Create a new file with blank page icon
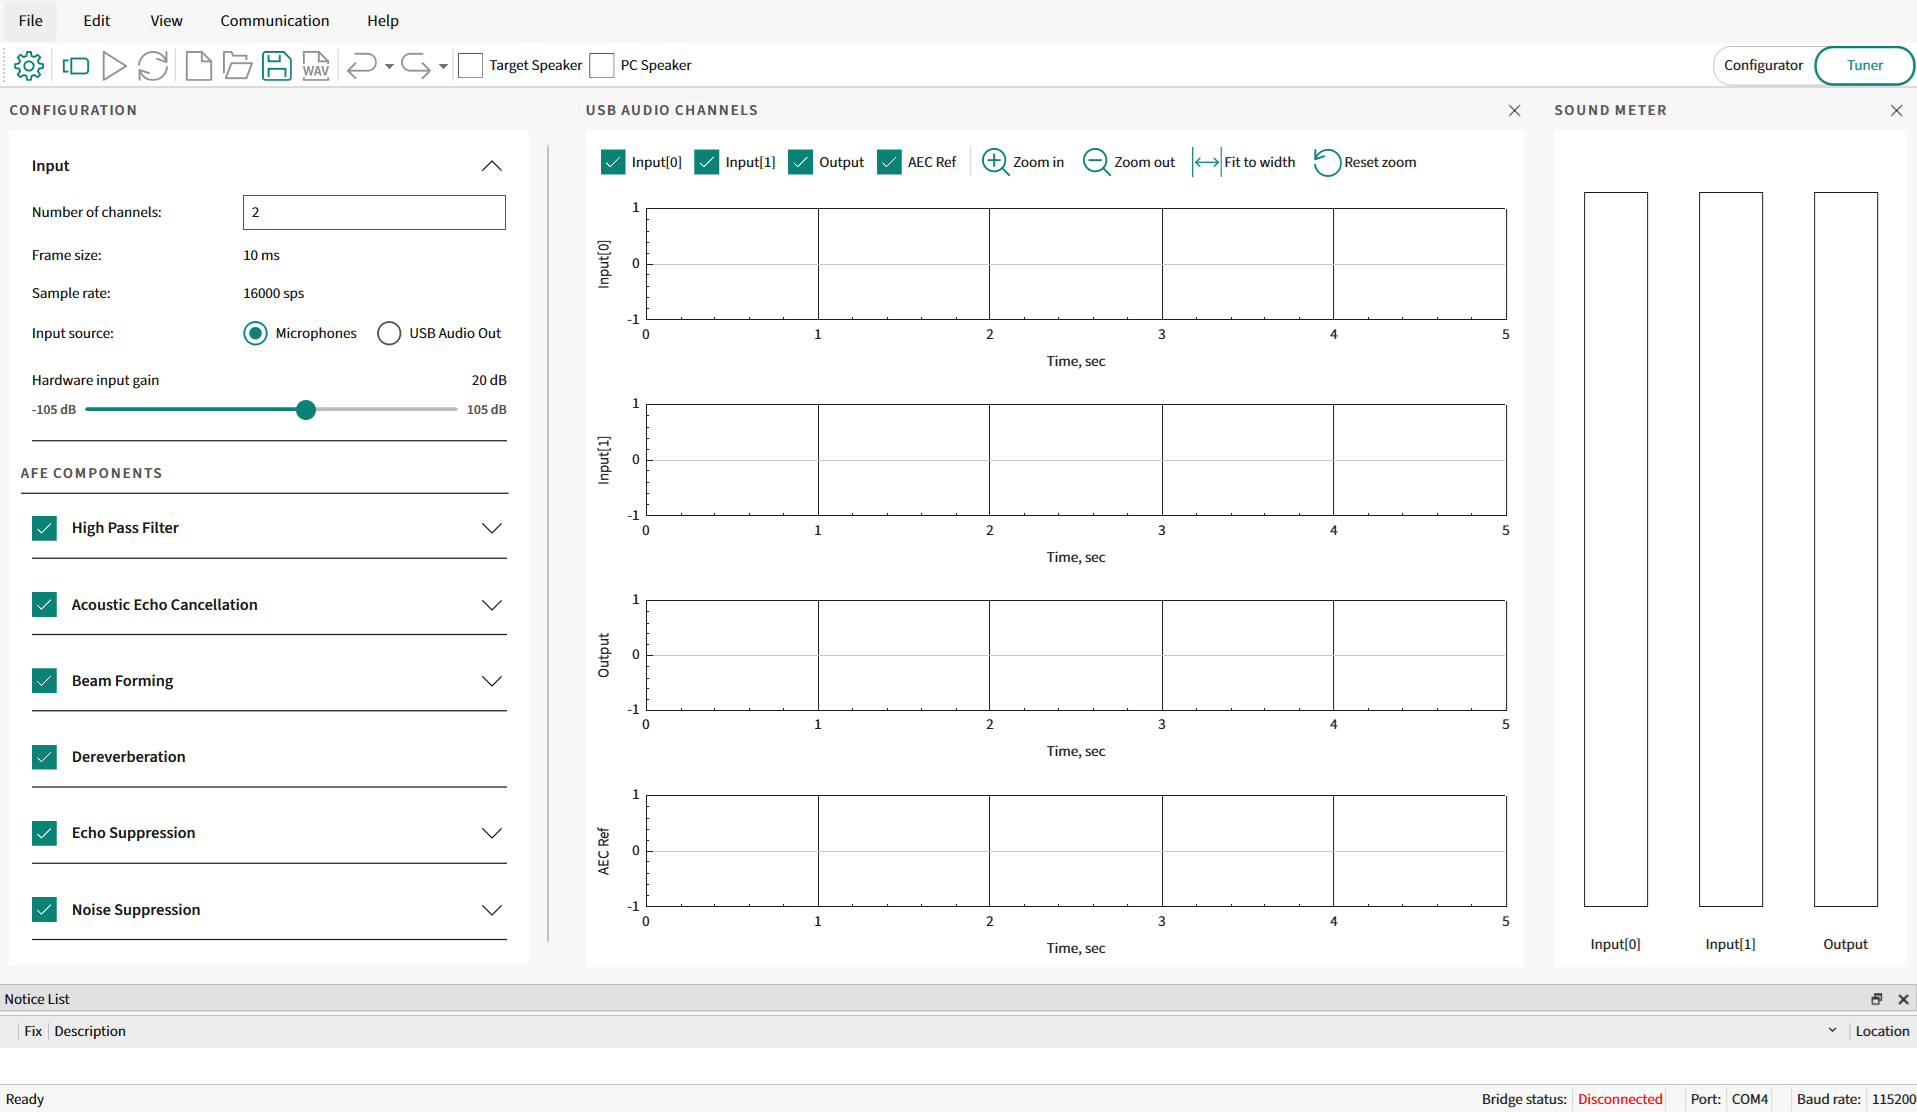 [199, 66]
